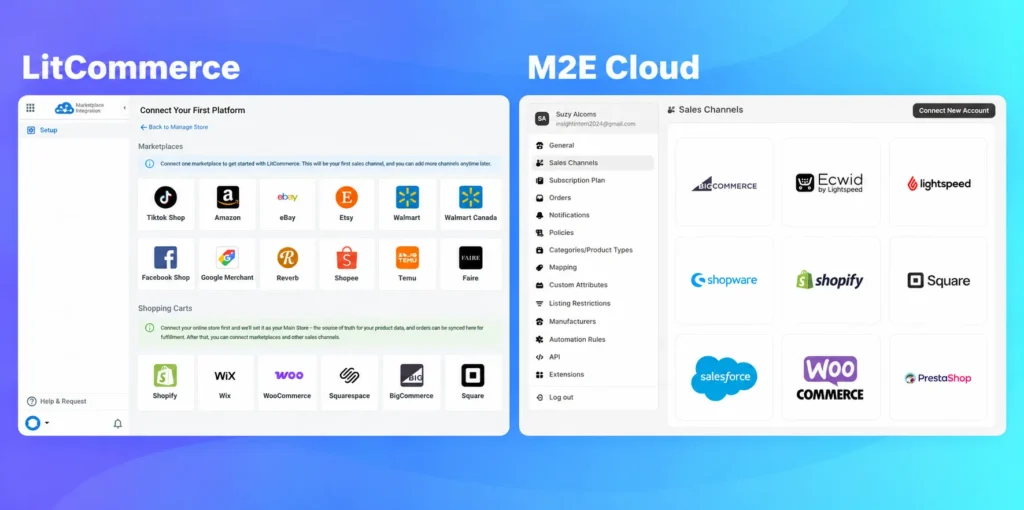The width and height of the screenshot is (1024, 510).
Task: Pick the Square cart tile in LitCommerce
Action: tap(473, 382)
